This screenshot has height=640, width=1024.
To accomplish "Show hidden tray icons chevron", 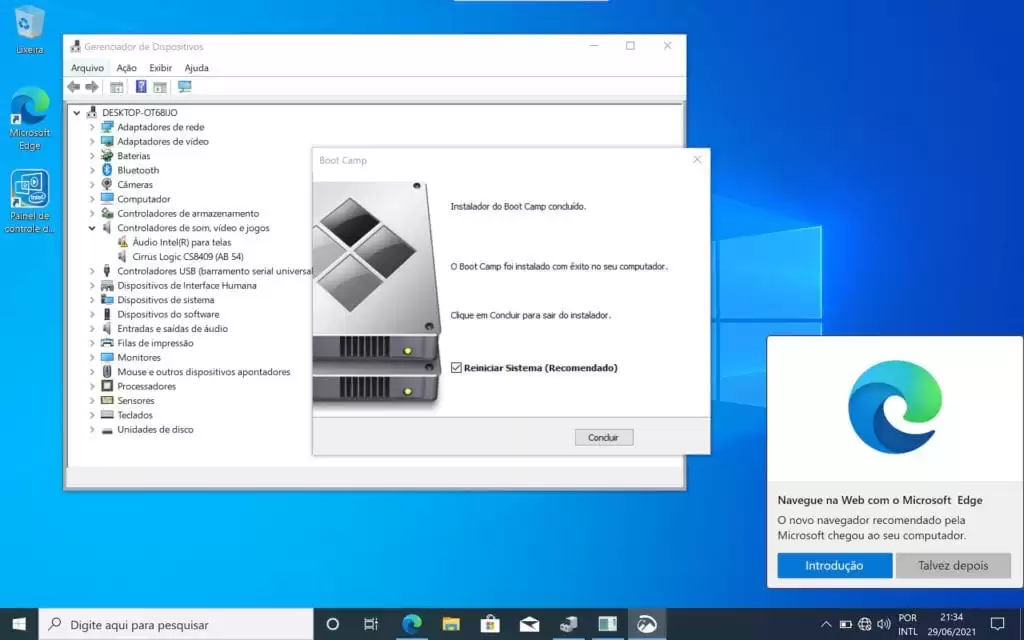I will pyautogui.click(x=826, y=624).
